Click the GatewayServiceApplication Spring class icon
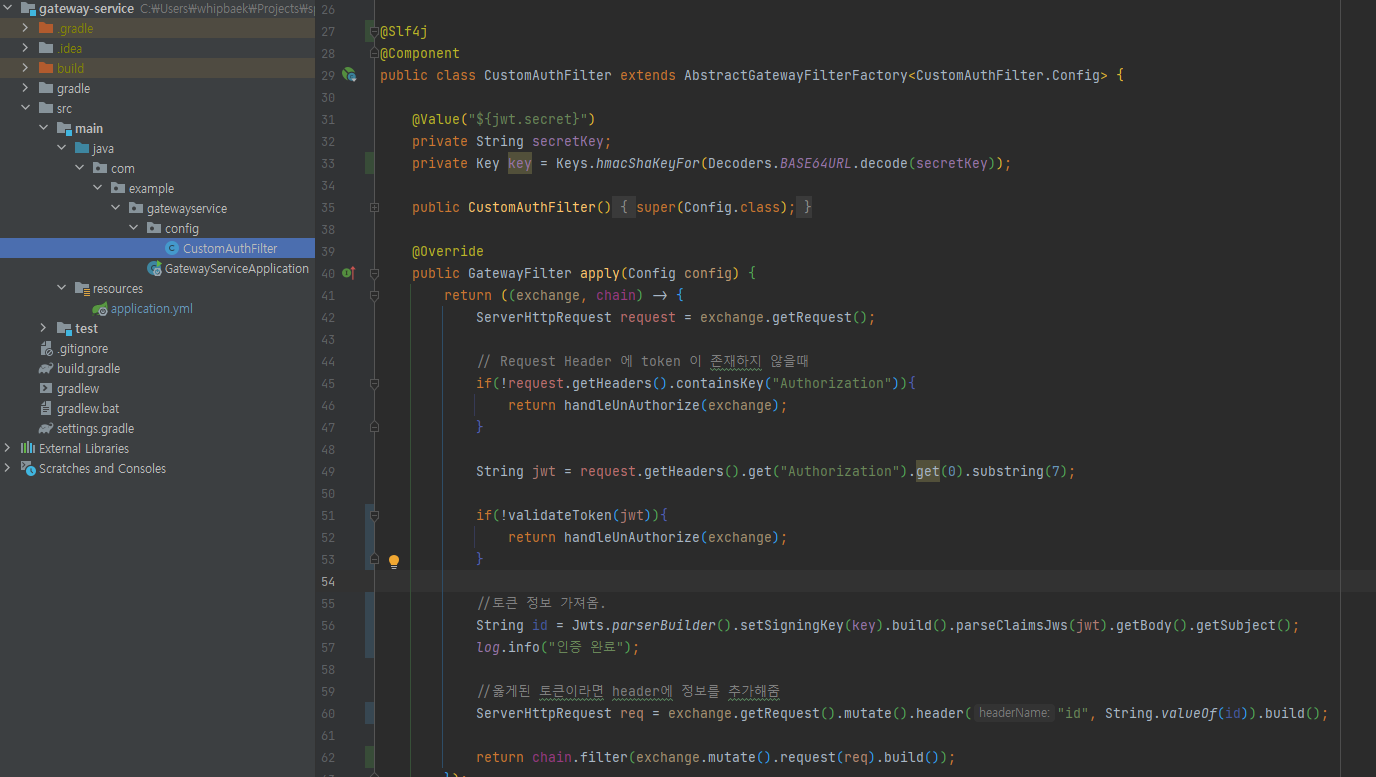1376x777 pixels. coord(154,268)
